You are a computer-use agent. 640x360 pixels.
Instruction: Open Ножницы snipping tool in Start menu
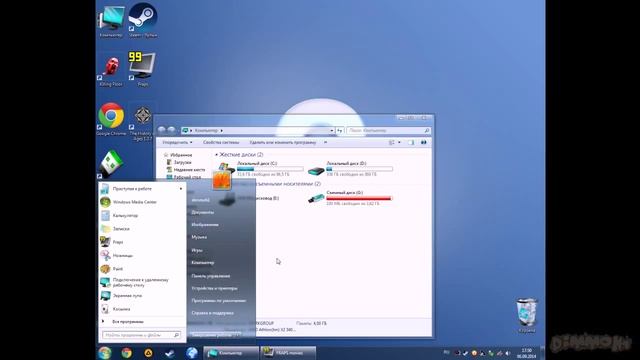pyautogui.click(x=142, y=256)
